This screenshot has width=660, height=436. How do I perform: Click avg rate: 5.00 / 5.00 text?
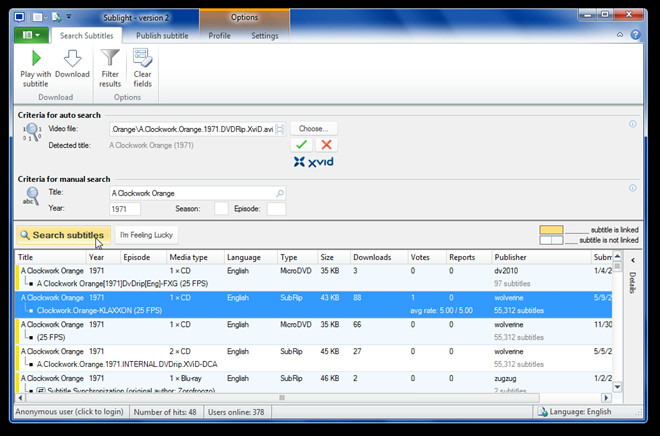pyautogui.click(x=441, y=311)
